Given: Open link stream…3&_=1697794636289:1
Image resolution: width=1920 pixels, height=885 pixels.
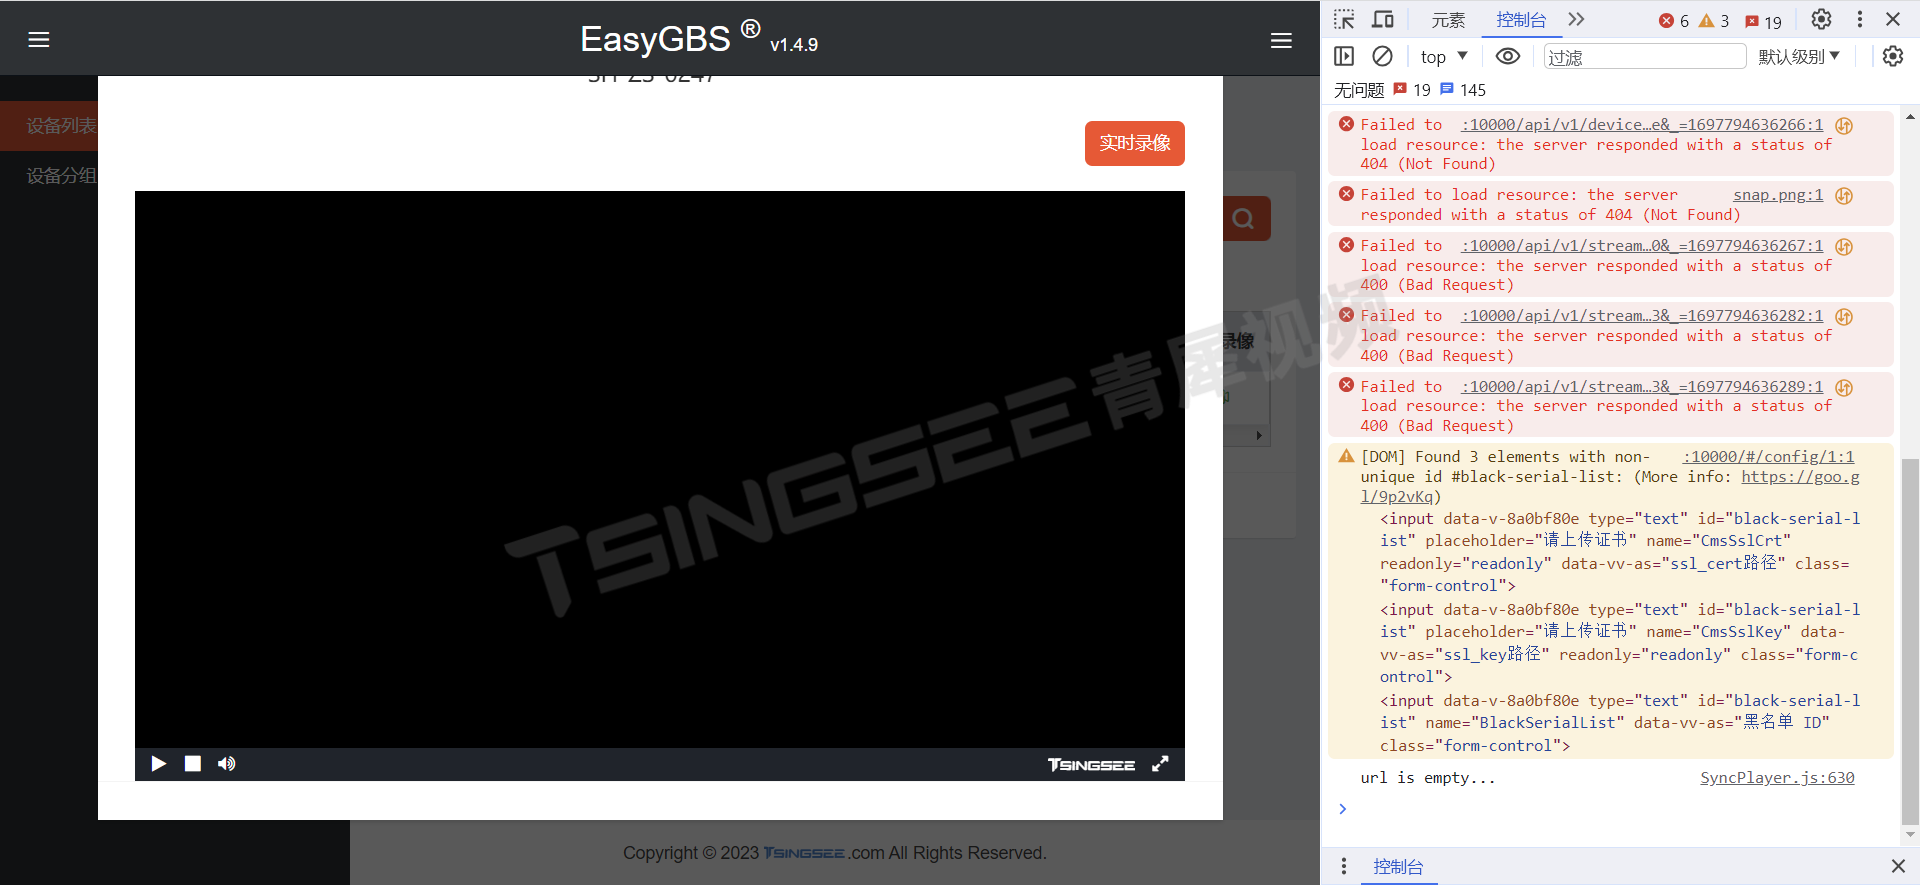Looking at the screenshot, I should point(1642,387).
